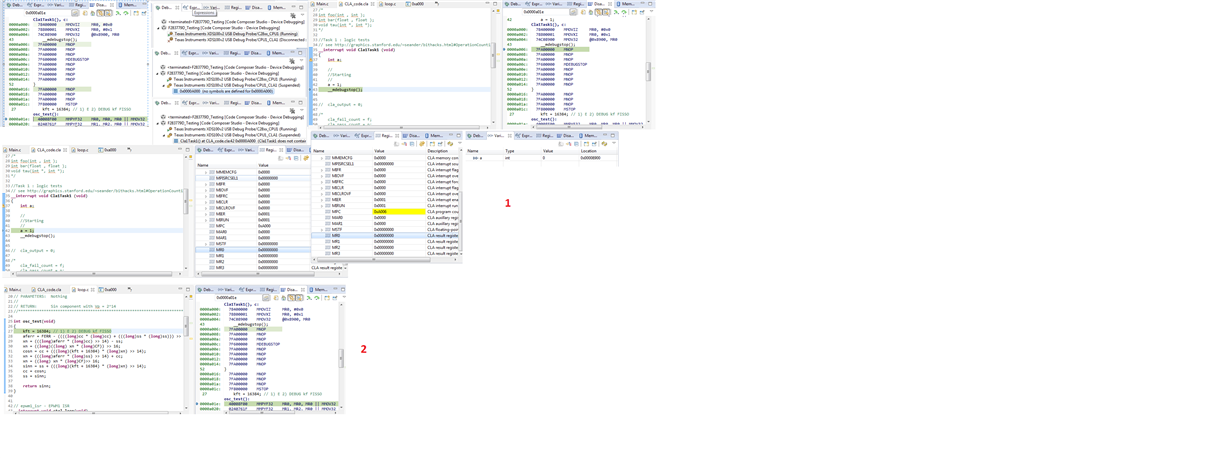Expand MIFR register in left Registers view

point(206,184)
